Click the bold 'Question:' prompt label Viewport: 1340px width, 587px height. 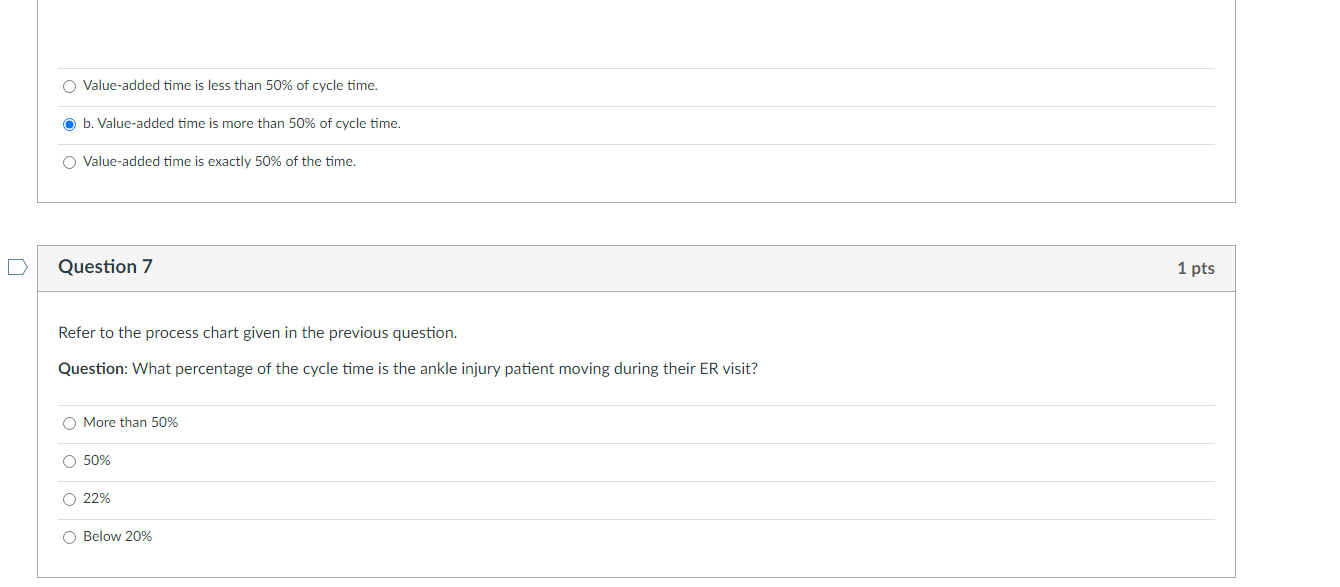(x=92, y=369)
